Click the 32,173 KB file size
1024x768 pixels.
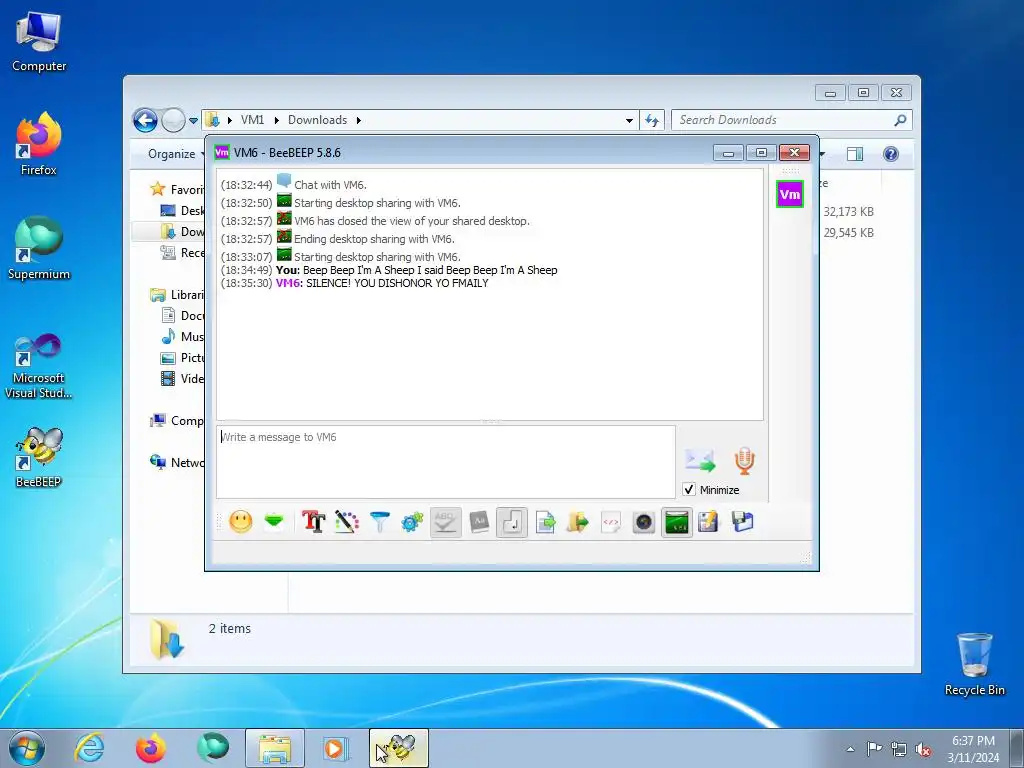[x=848, y=212]
